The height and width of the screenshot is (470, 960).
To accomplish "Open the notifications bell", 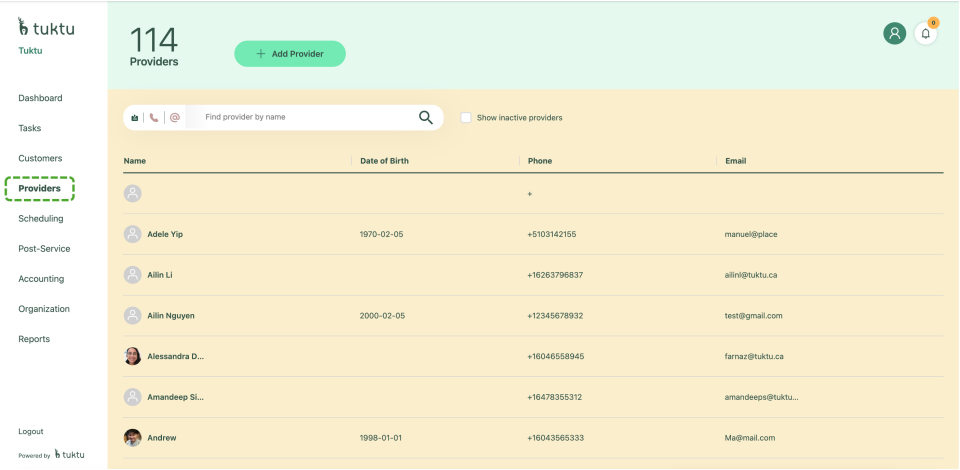I will click(x=926, y=33).
